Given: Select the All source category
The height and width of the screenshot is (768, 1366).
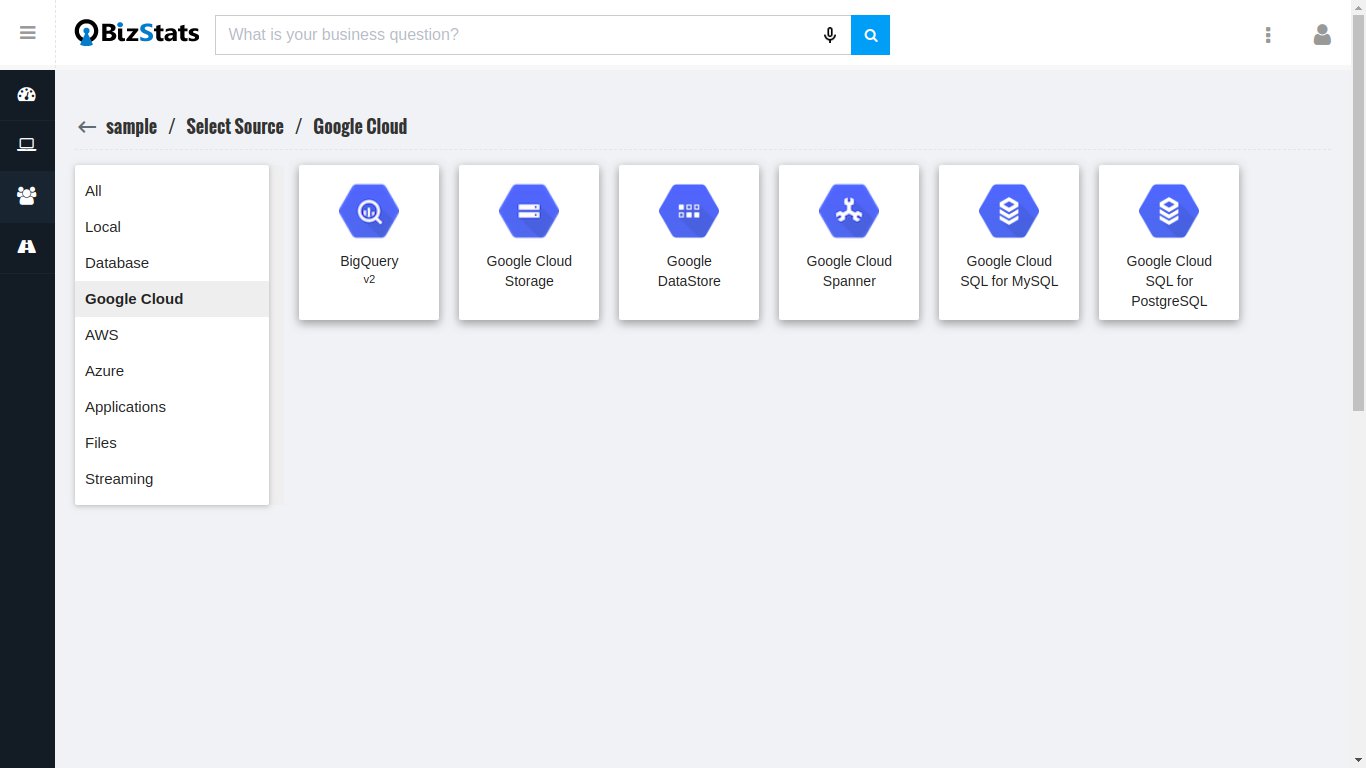Looking at the screenshot, I should pos(172,191).
